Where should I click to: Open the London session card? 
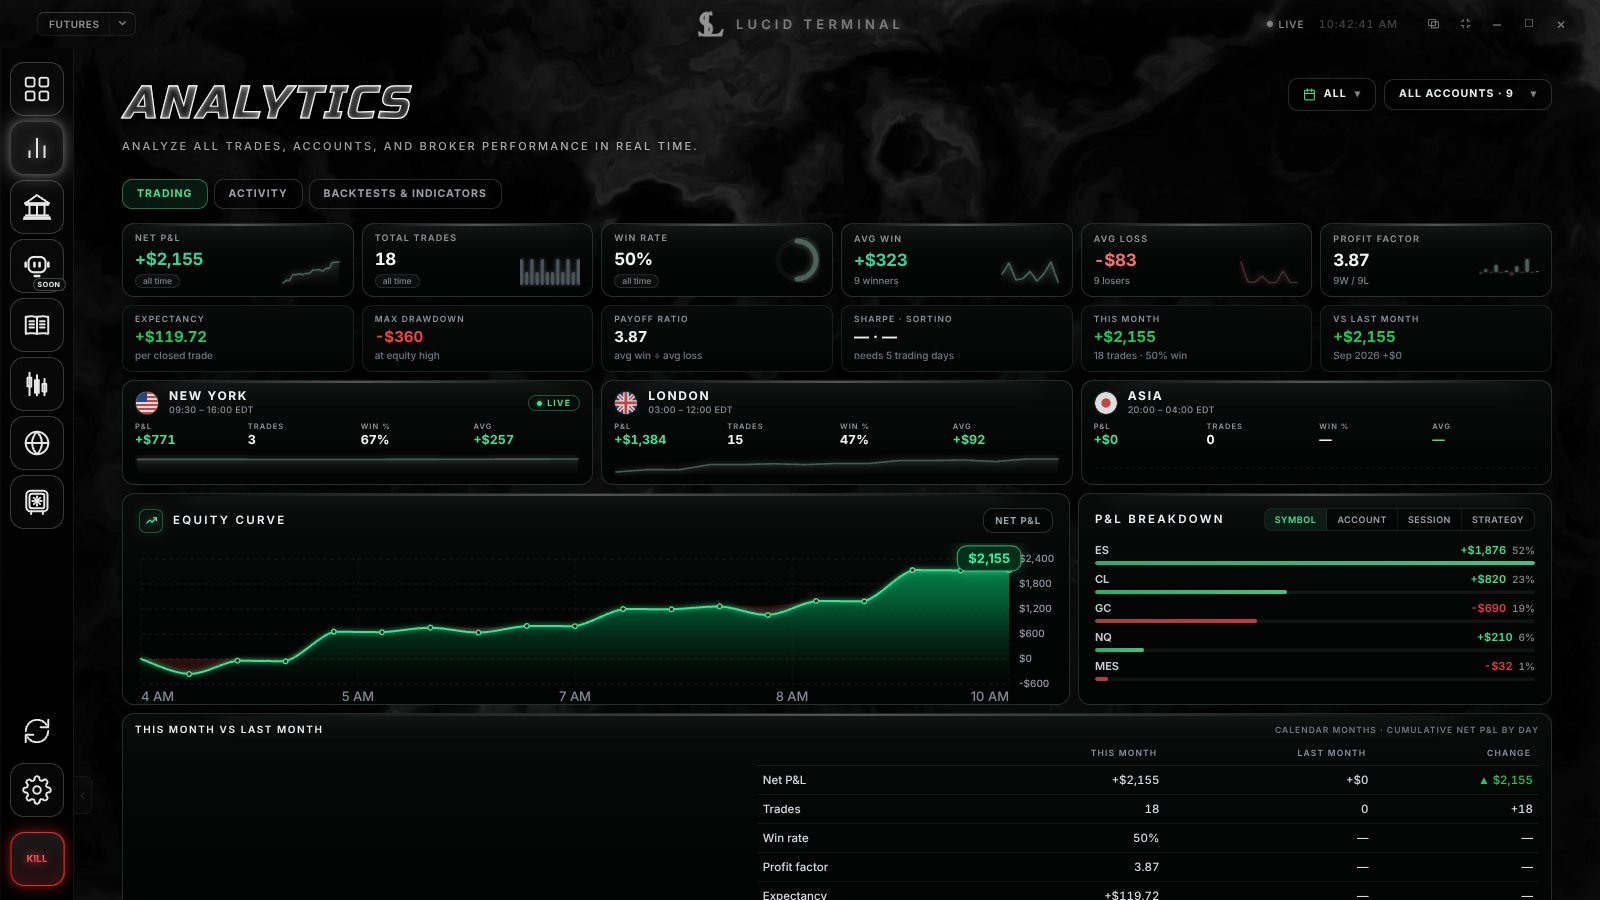pos(836,432)
